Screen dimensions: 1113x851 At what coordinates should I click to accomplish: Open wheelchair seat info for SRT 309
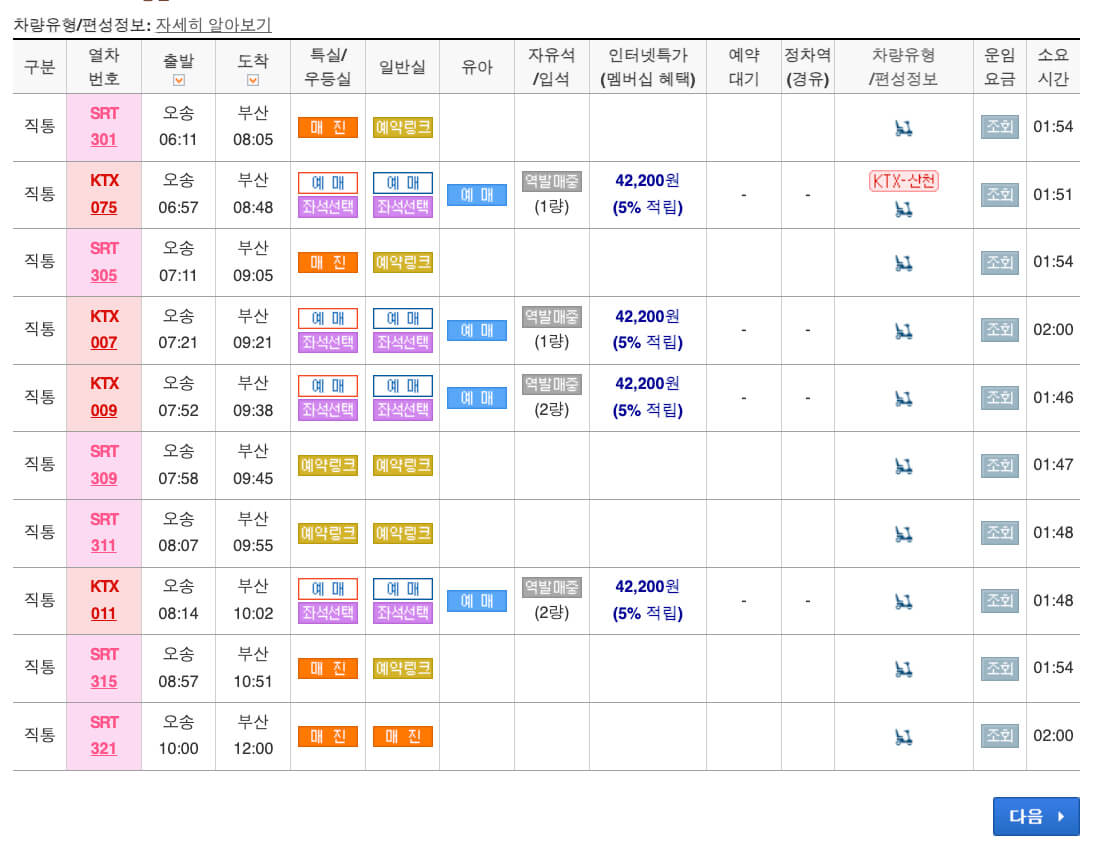(903, 466)
